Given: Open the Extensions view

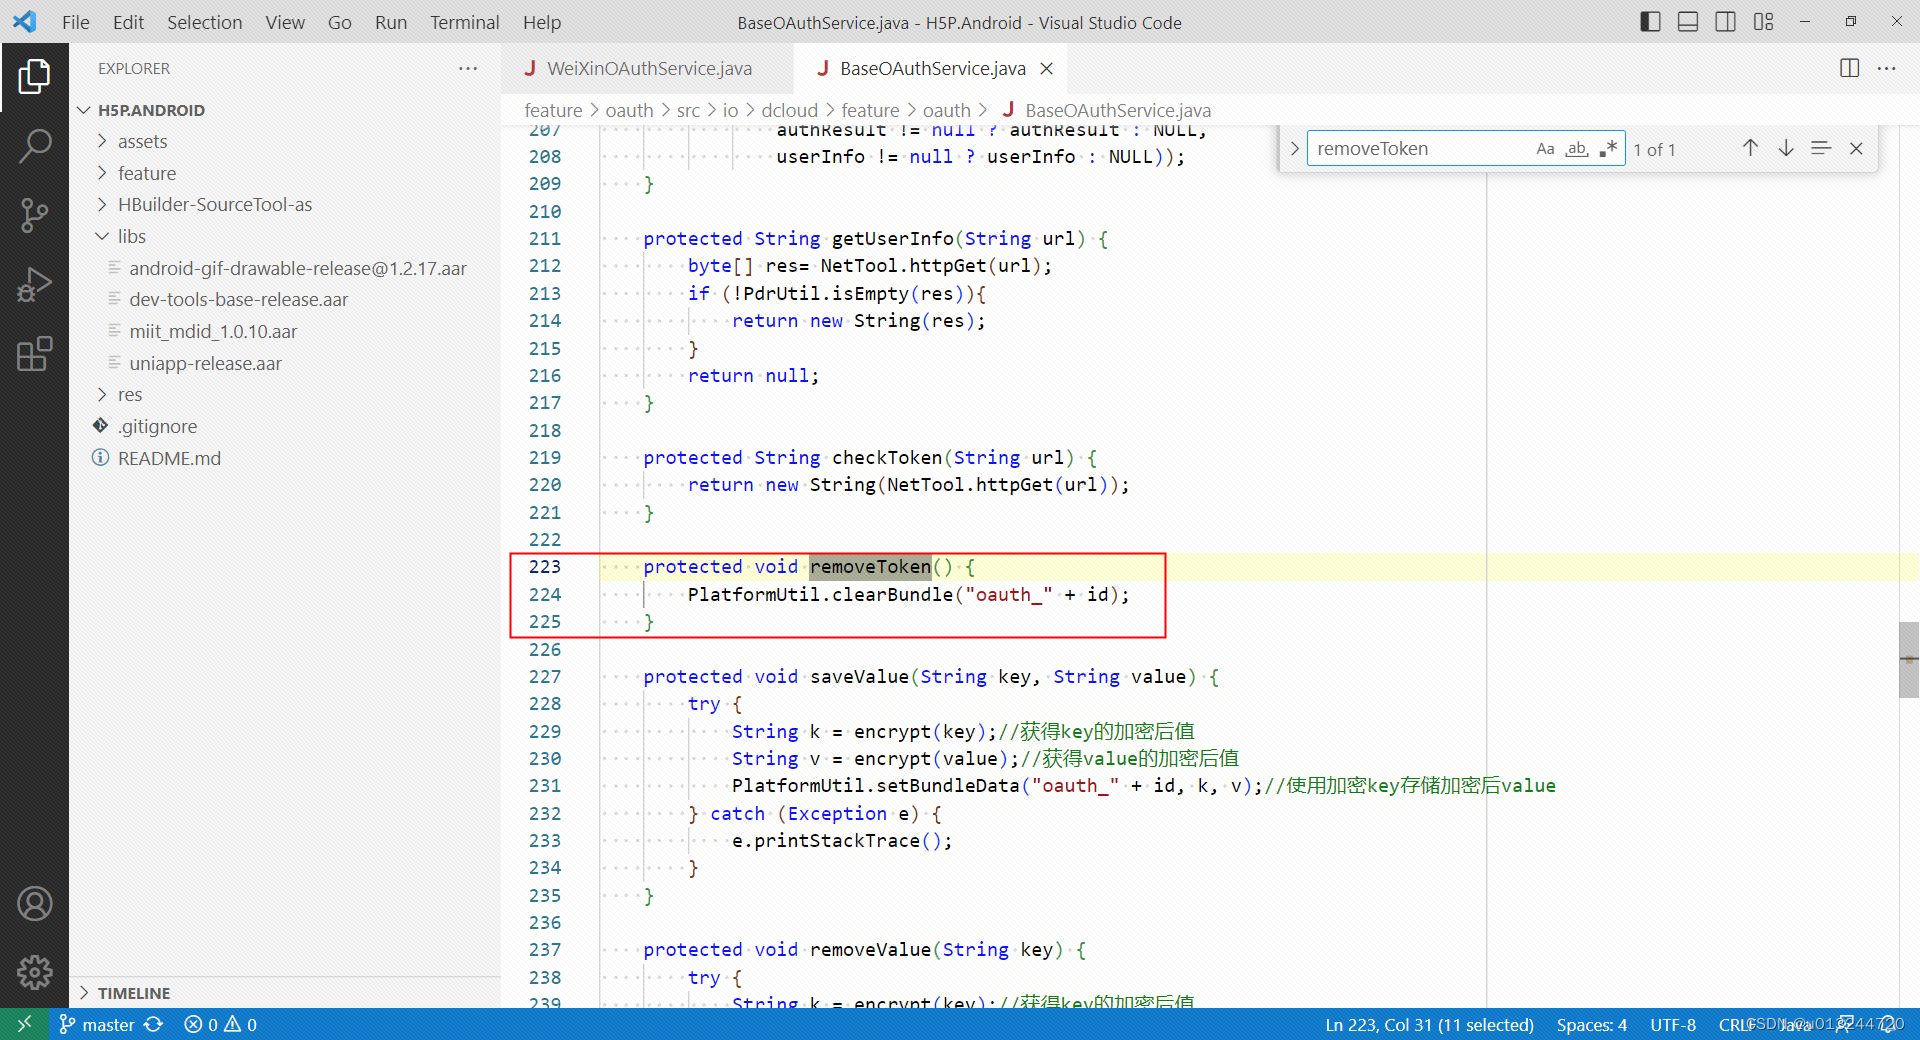Looking at the screenshot, I should pyautogui.click(x=34, y=353).
